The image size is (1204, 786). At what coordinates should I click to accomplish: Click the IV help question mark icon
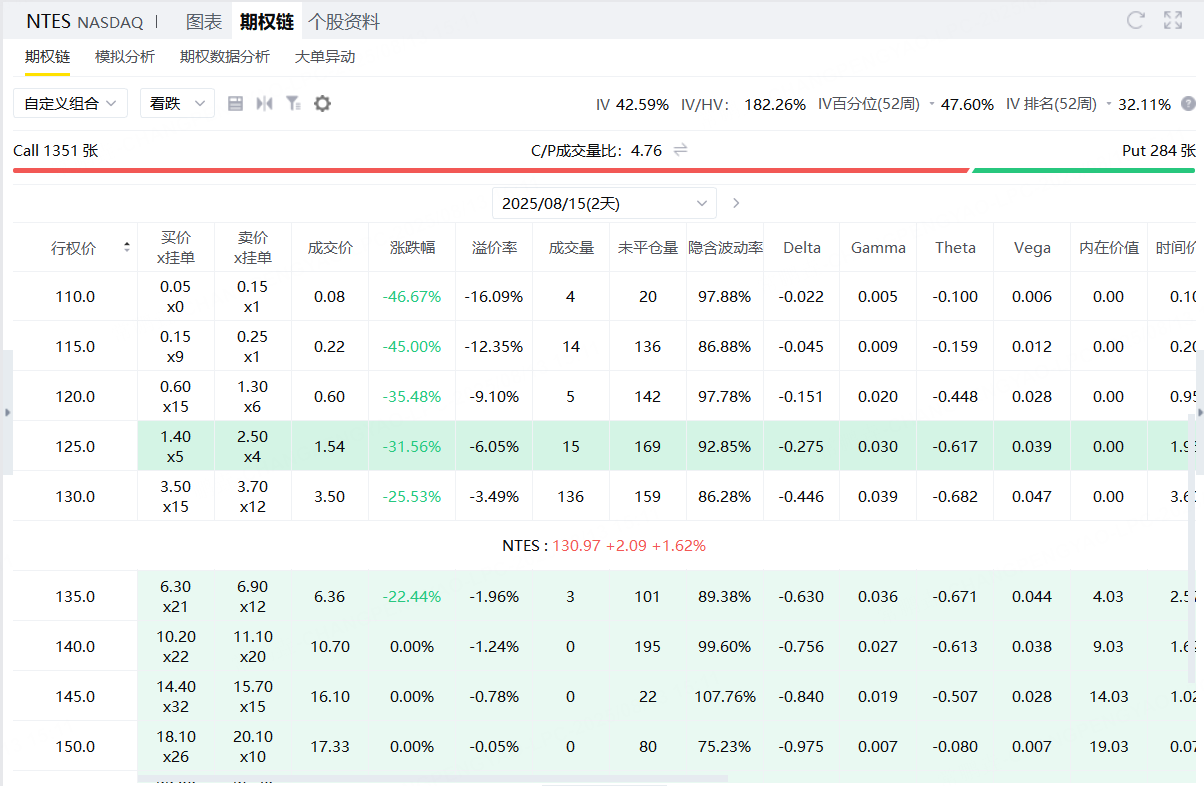[1188, 103]
